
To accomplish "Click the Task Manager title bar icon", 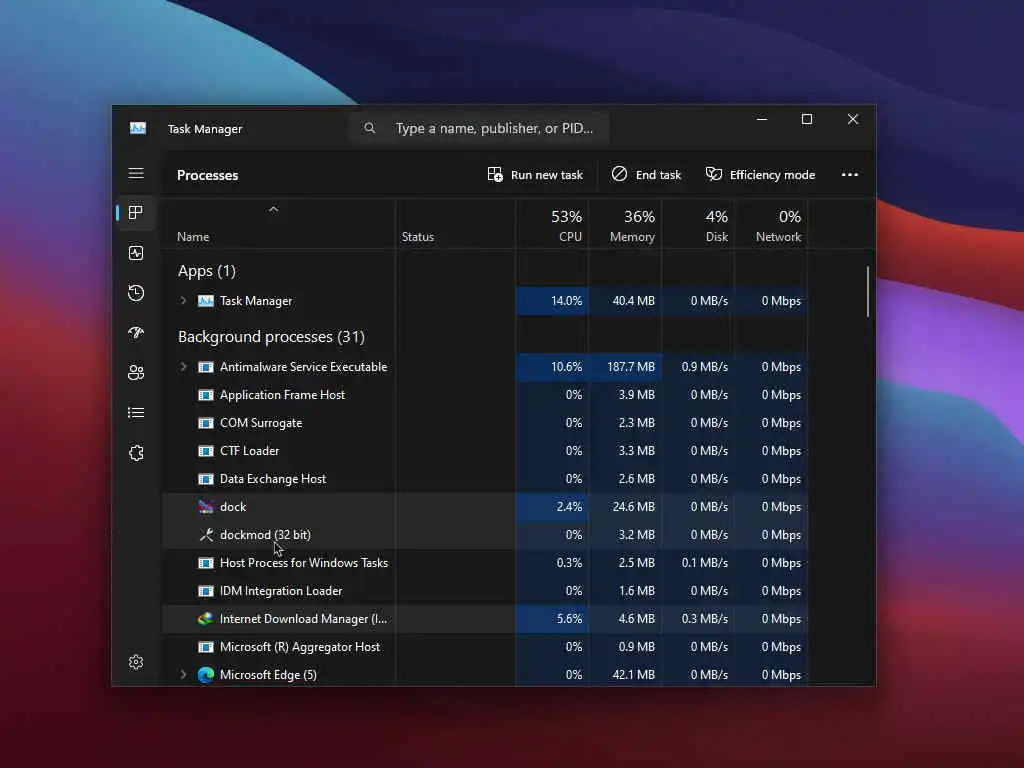I will [138, 128].
